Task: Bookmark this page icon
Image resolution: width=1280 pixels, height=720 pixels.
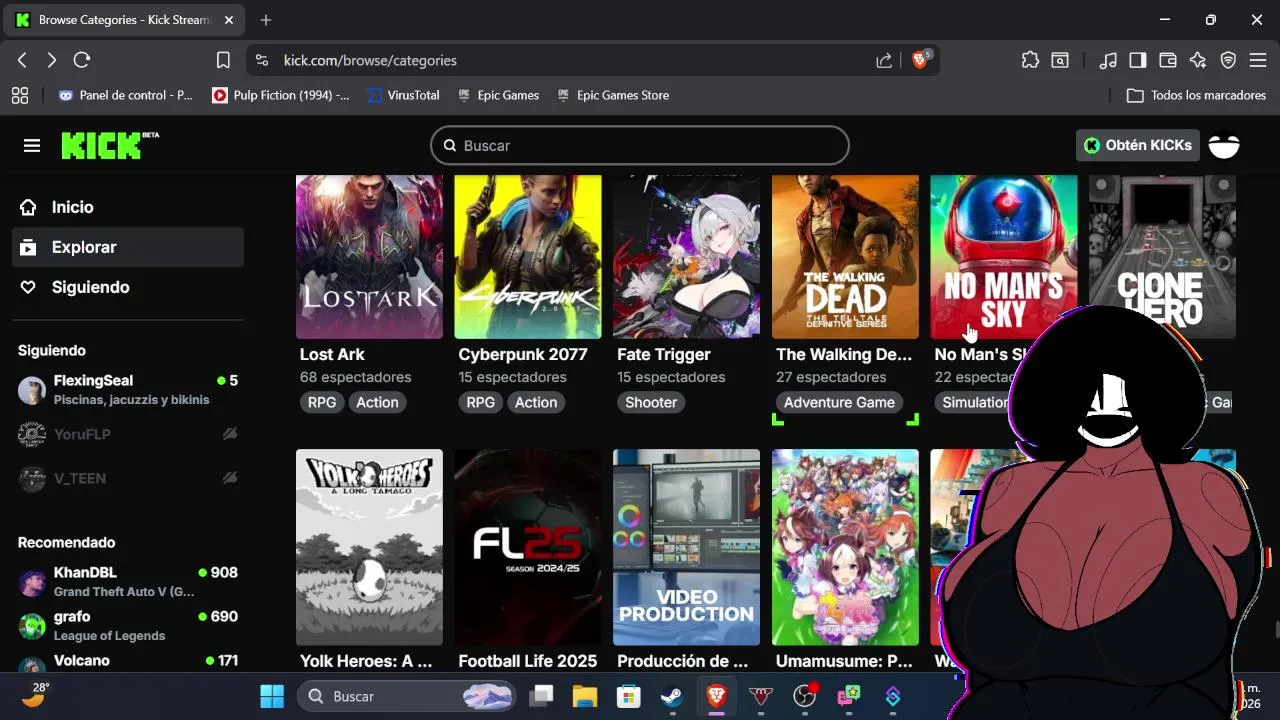Action: pos(223,60)
